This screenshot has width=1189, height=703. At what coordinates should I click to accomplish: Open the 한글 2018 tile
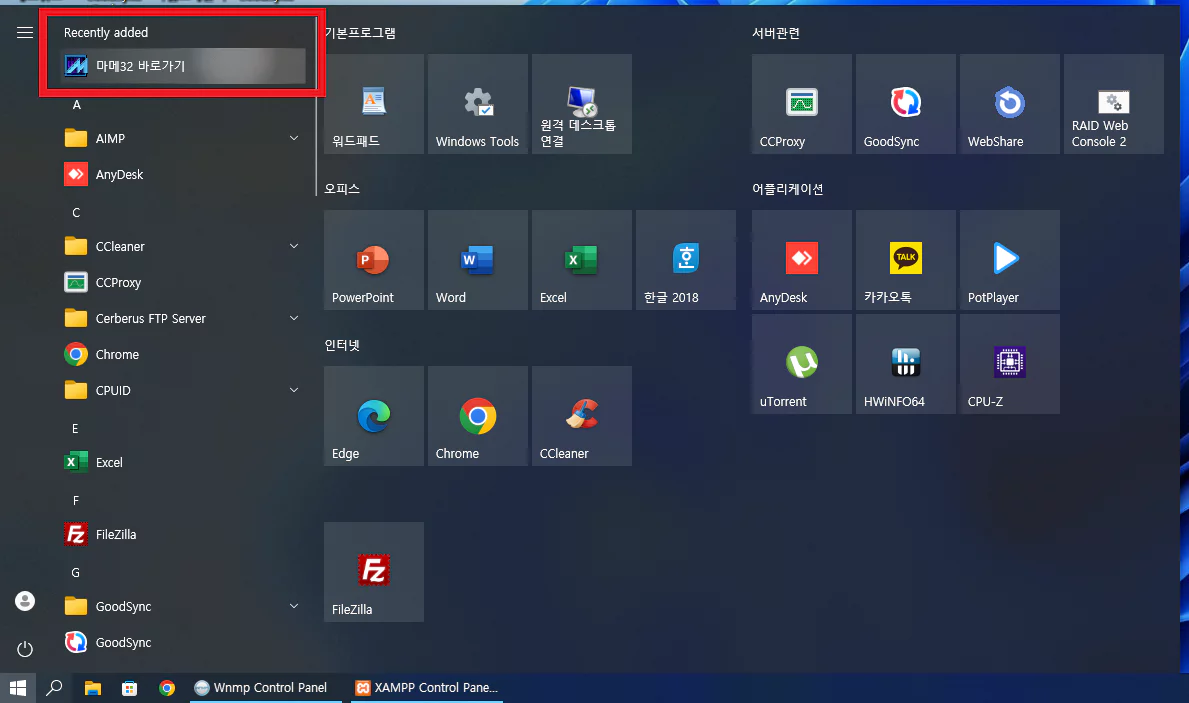[685, 260]
